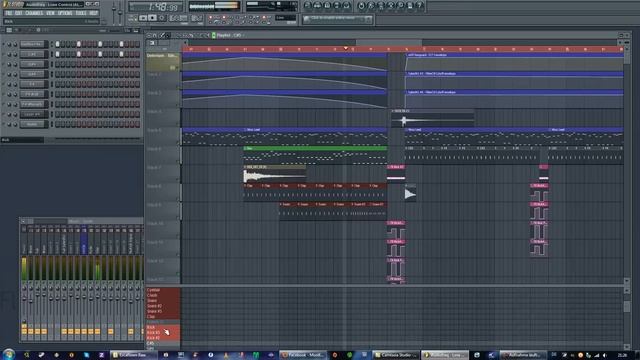Hit the transport Stop button
This screenshot has height=360, width=640.
152,18
